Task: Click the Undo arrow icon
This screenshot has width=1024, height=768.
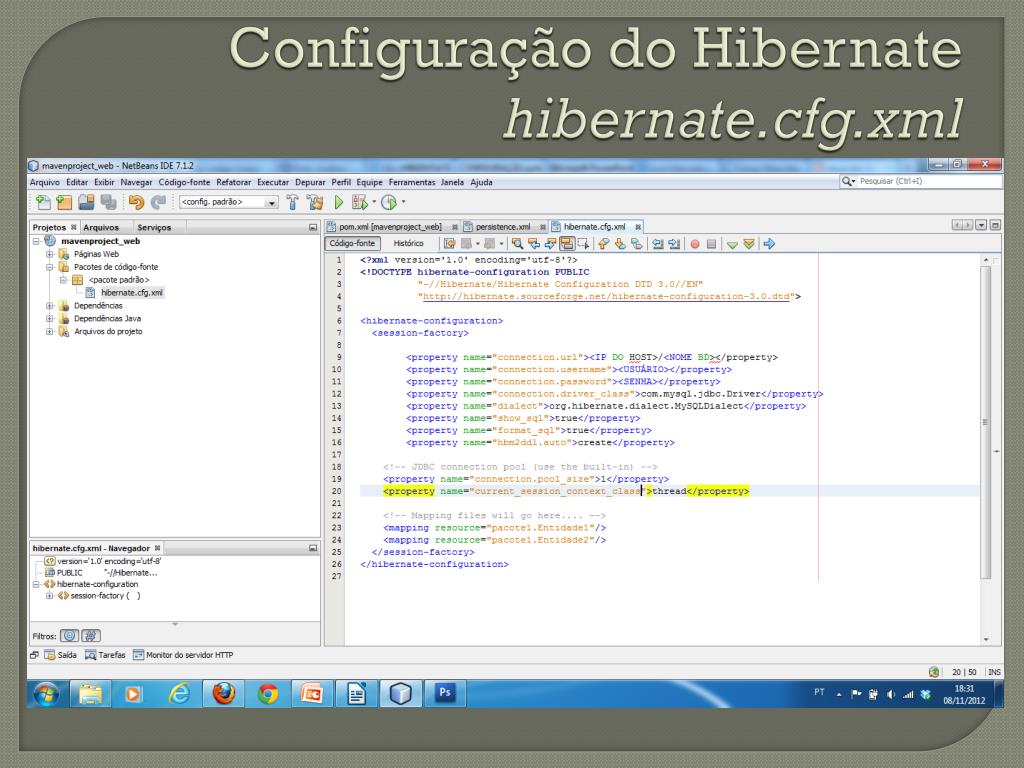Action: pyautogui.click(x=136, y=202)
